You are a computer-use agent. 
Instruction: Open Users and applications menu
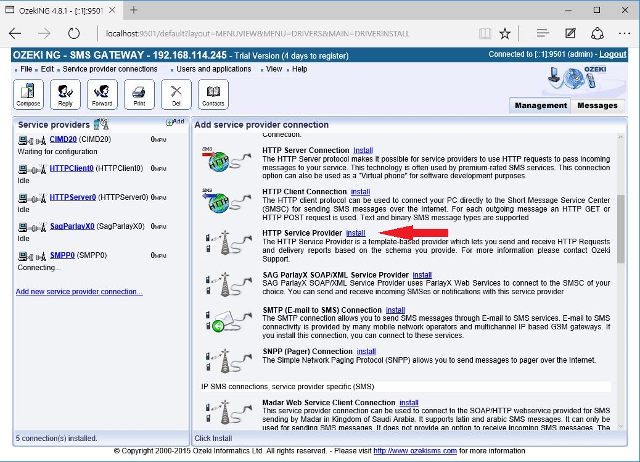(x=213, y=69)
